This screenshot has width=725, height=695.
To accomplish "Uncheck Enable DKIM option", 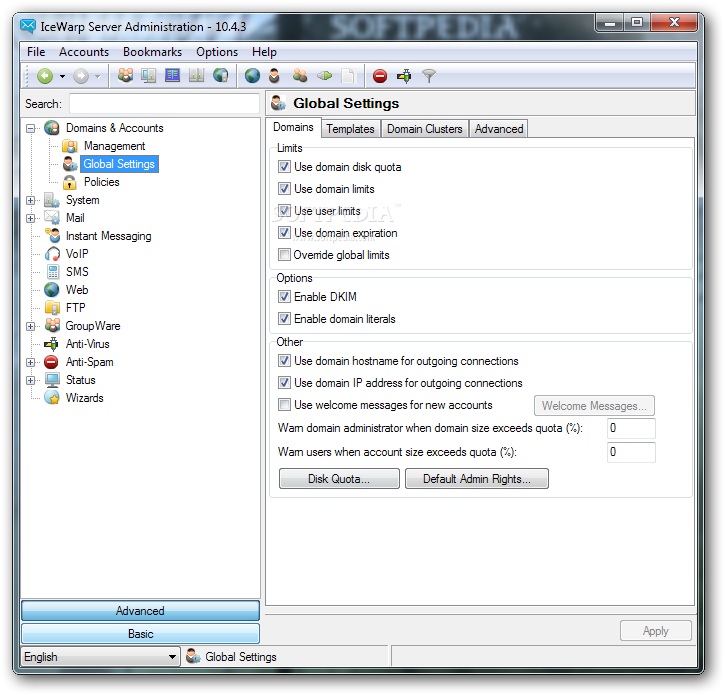I will point(284,297).
